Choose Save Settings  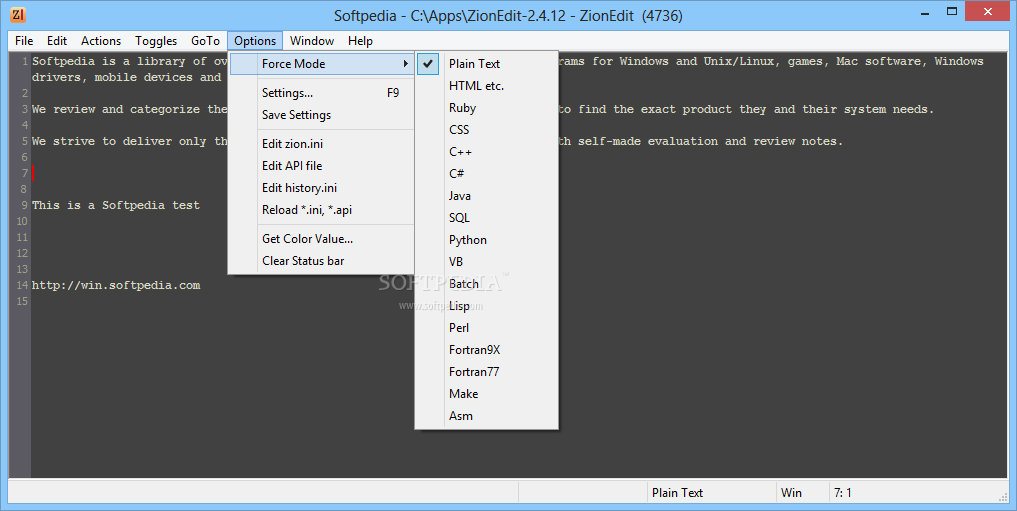click(x=322, y=115)
